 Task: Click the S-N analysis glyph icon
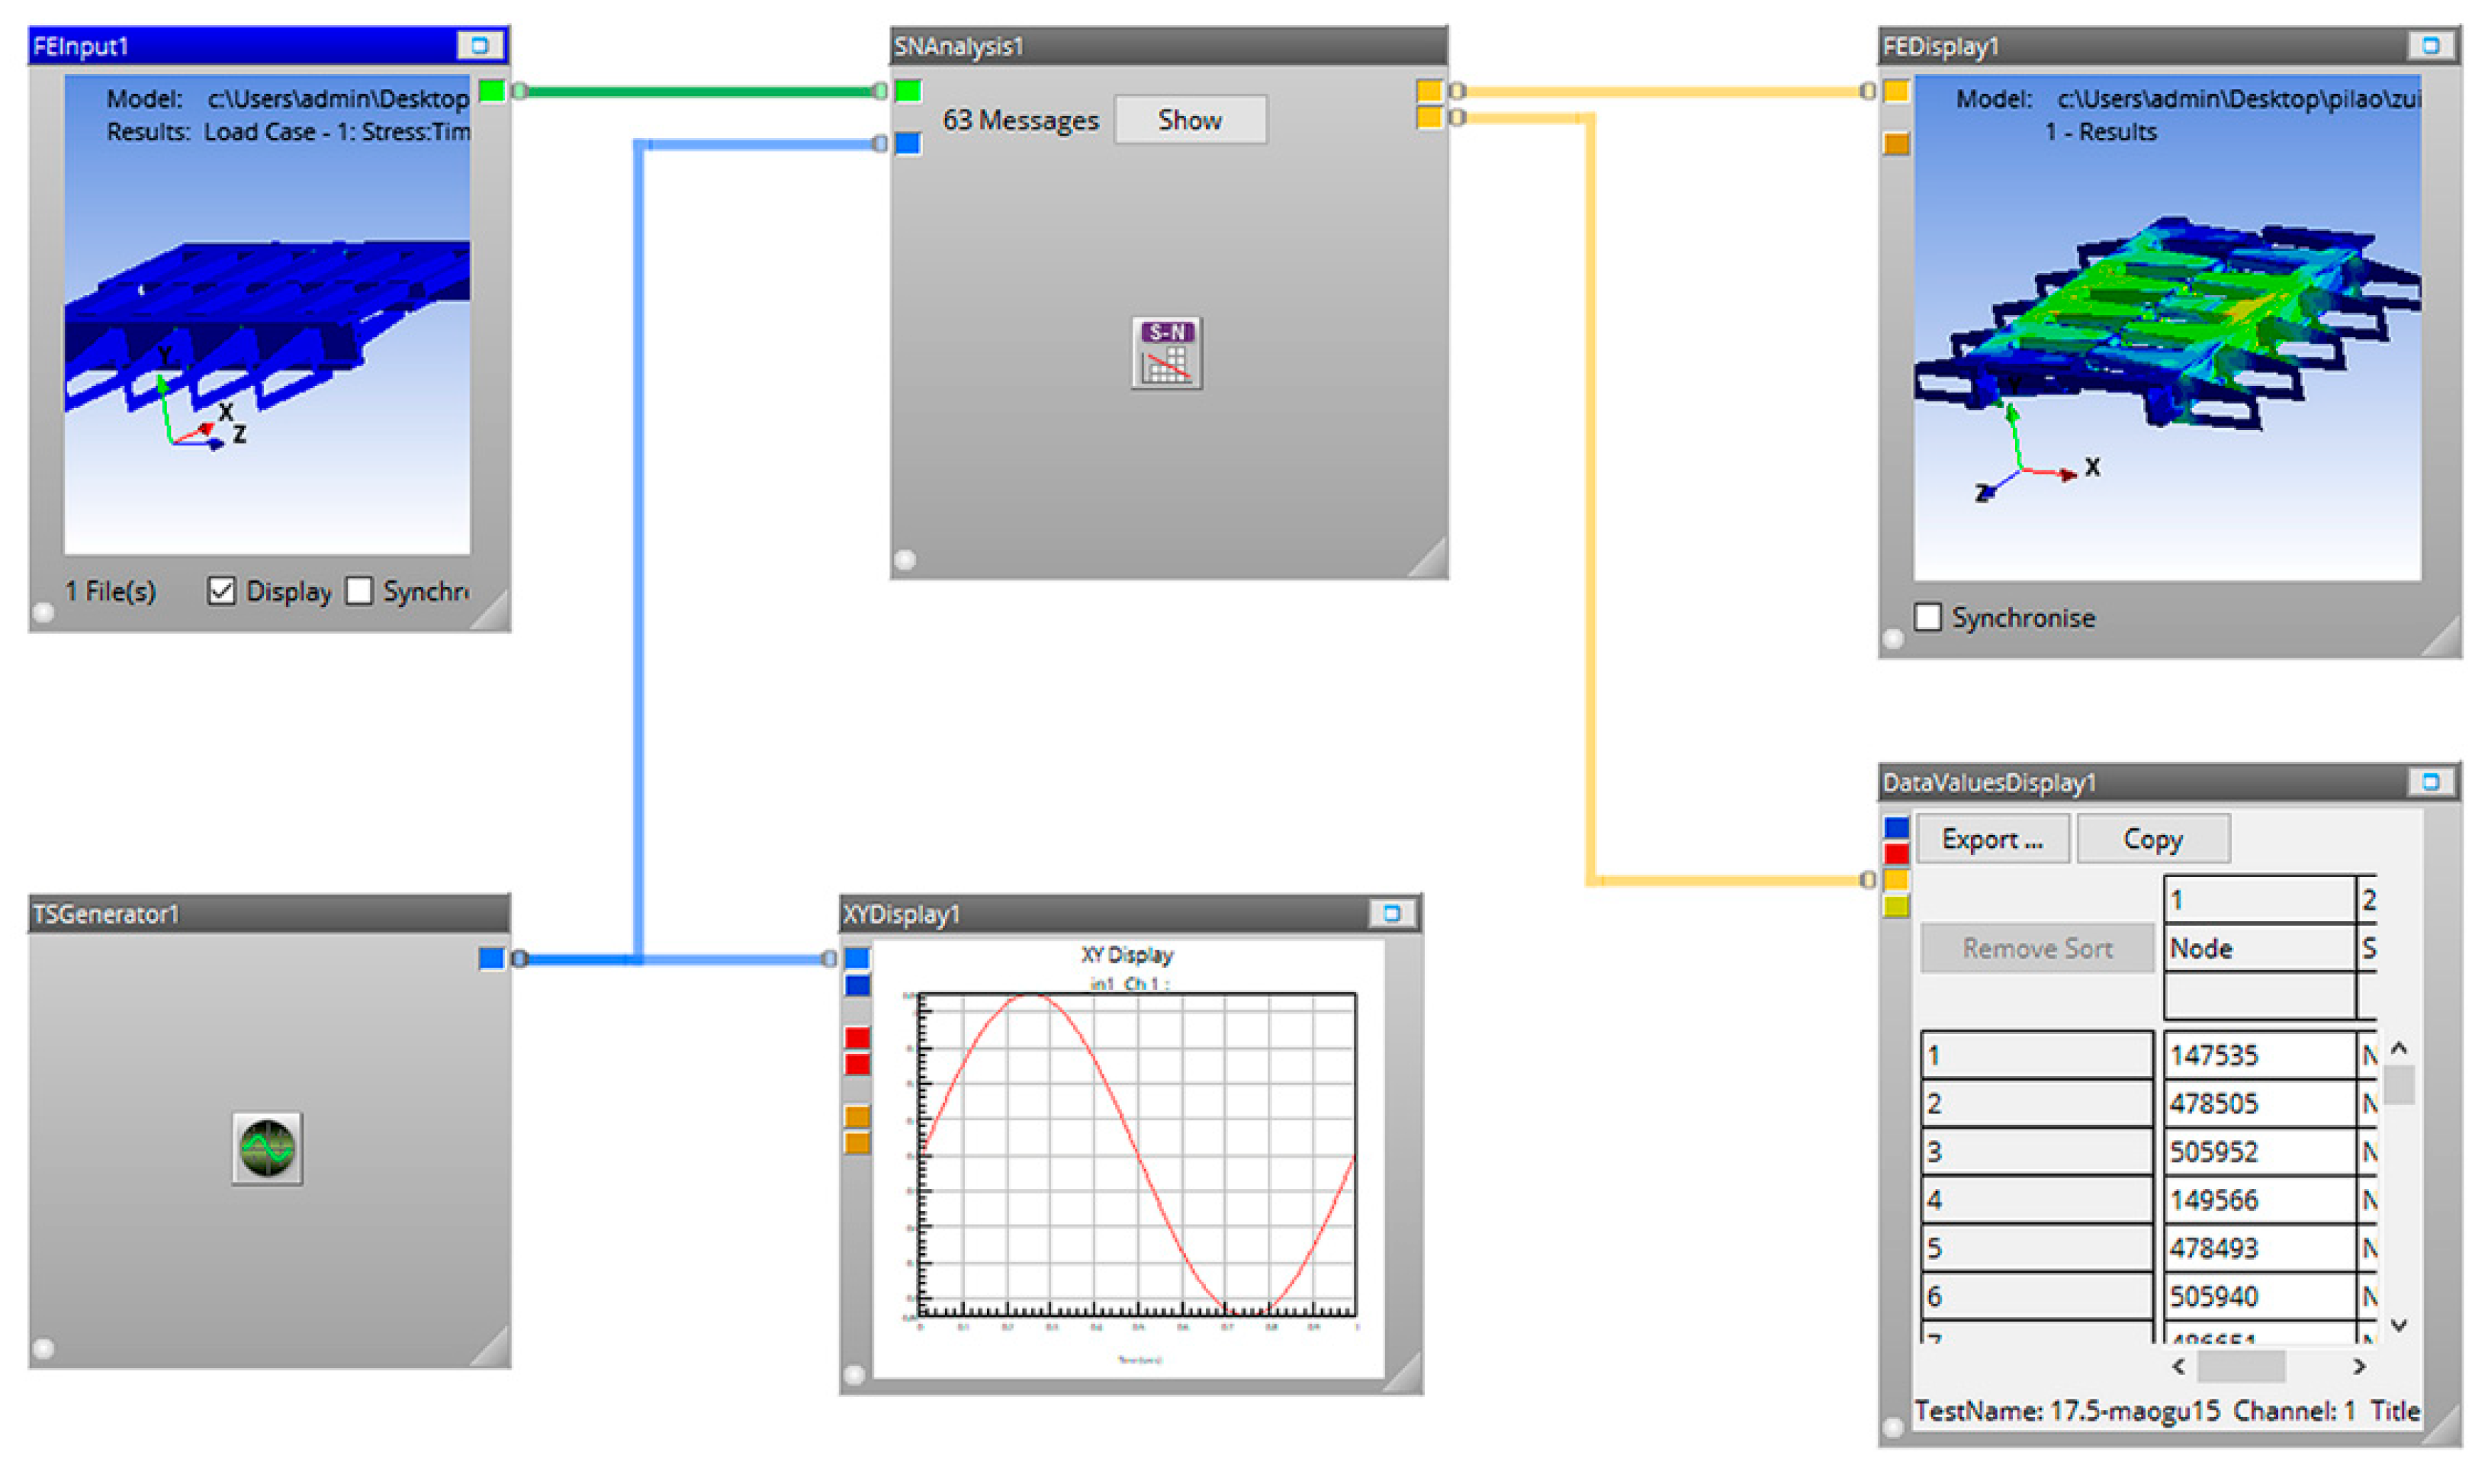[x=1166, y=353]
